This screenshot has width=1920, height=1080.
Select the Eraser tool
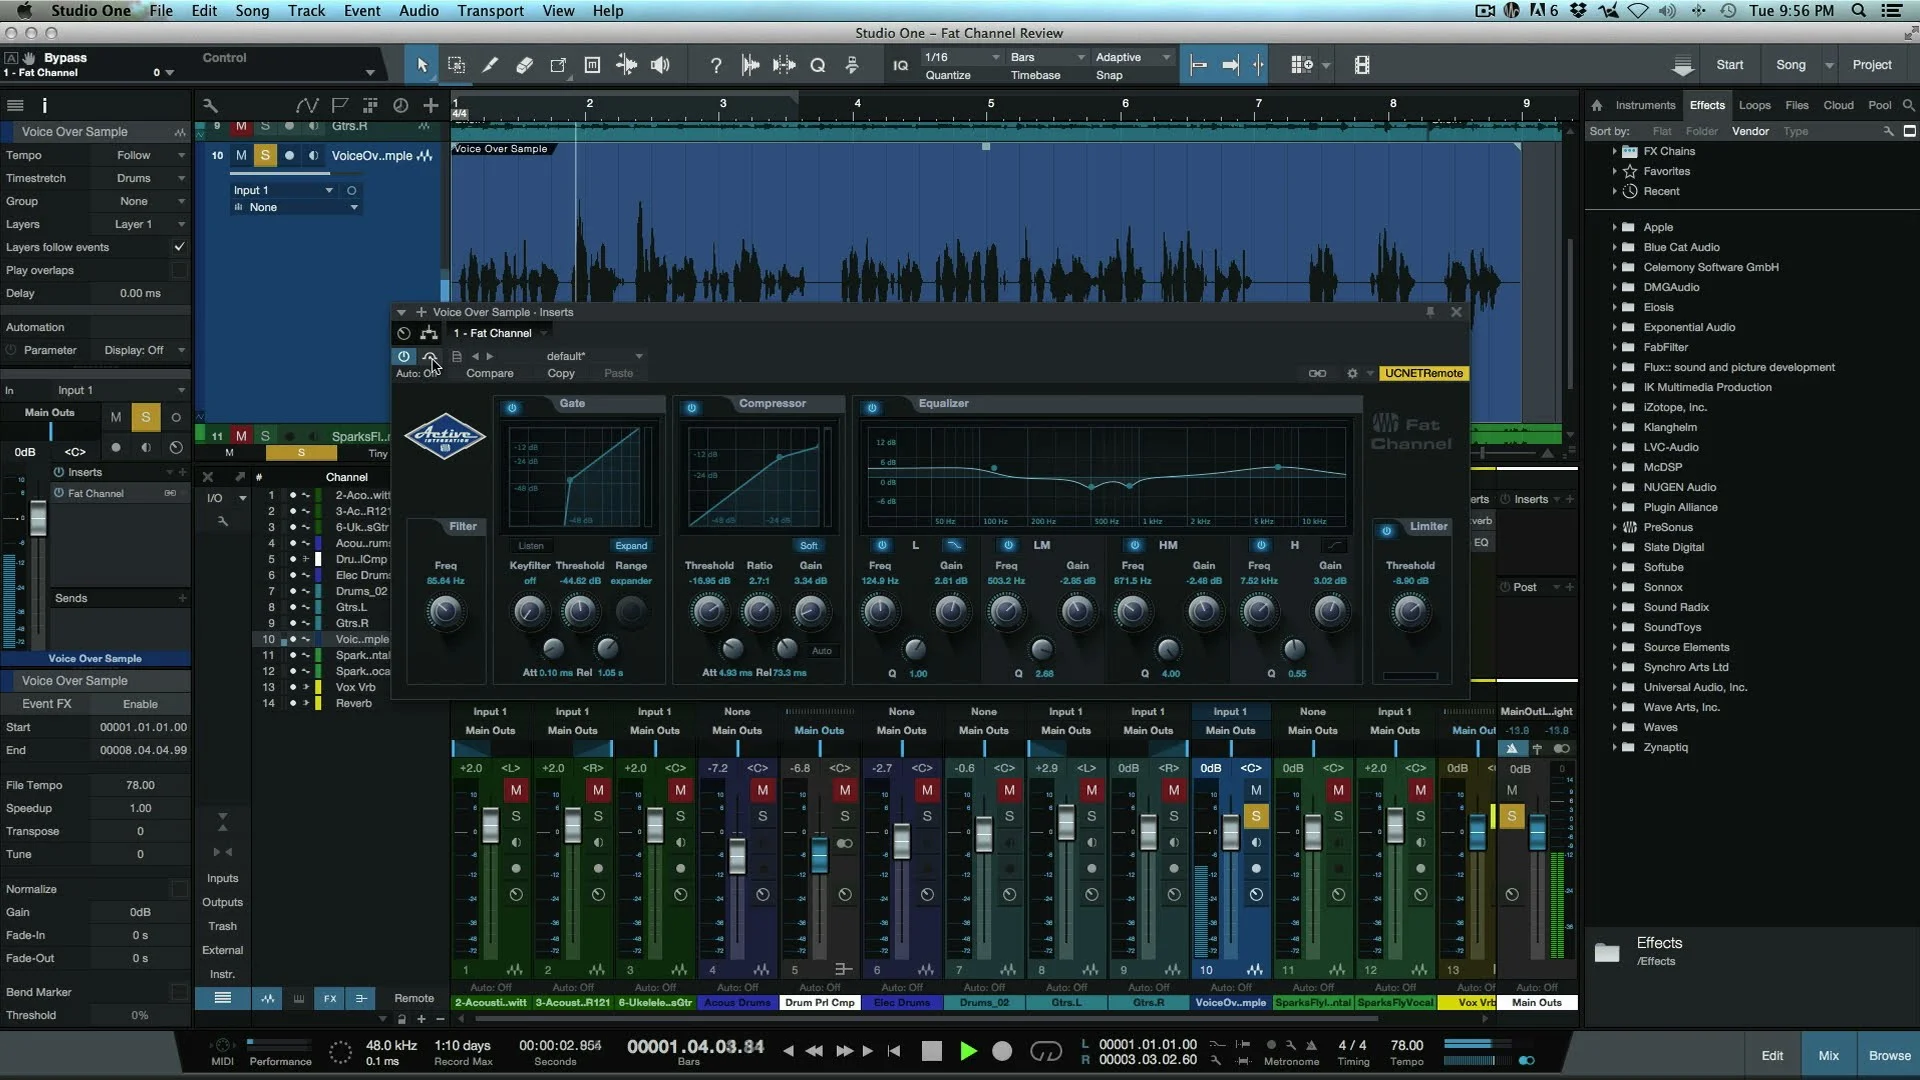pyautogui.click(x=524, y=65)
